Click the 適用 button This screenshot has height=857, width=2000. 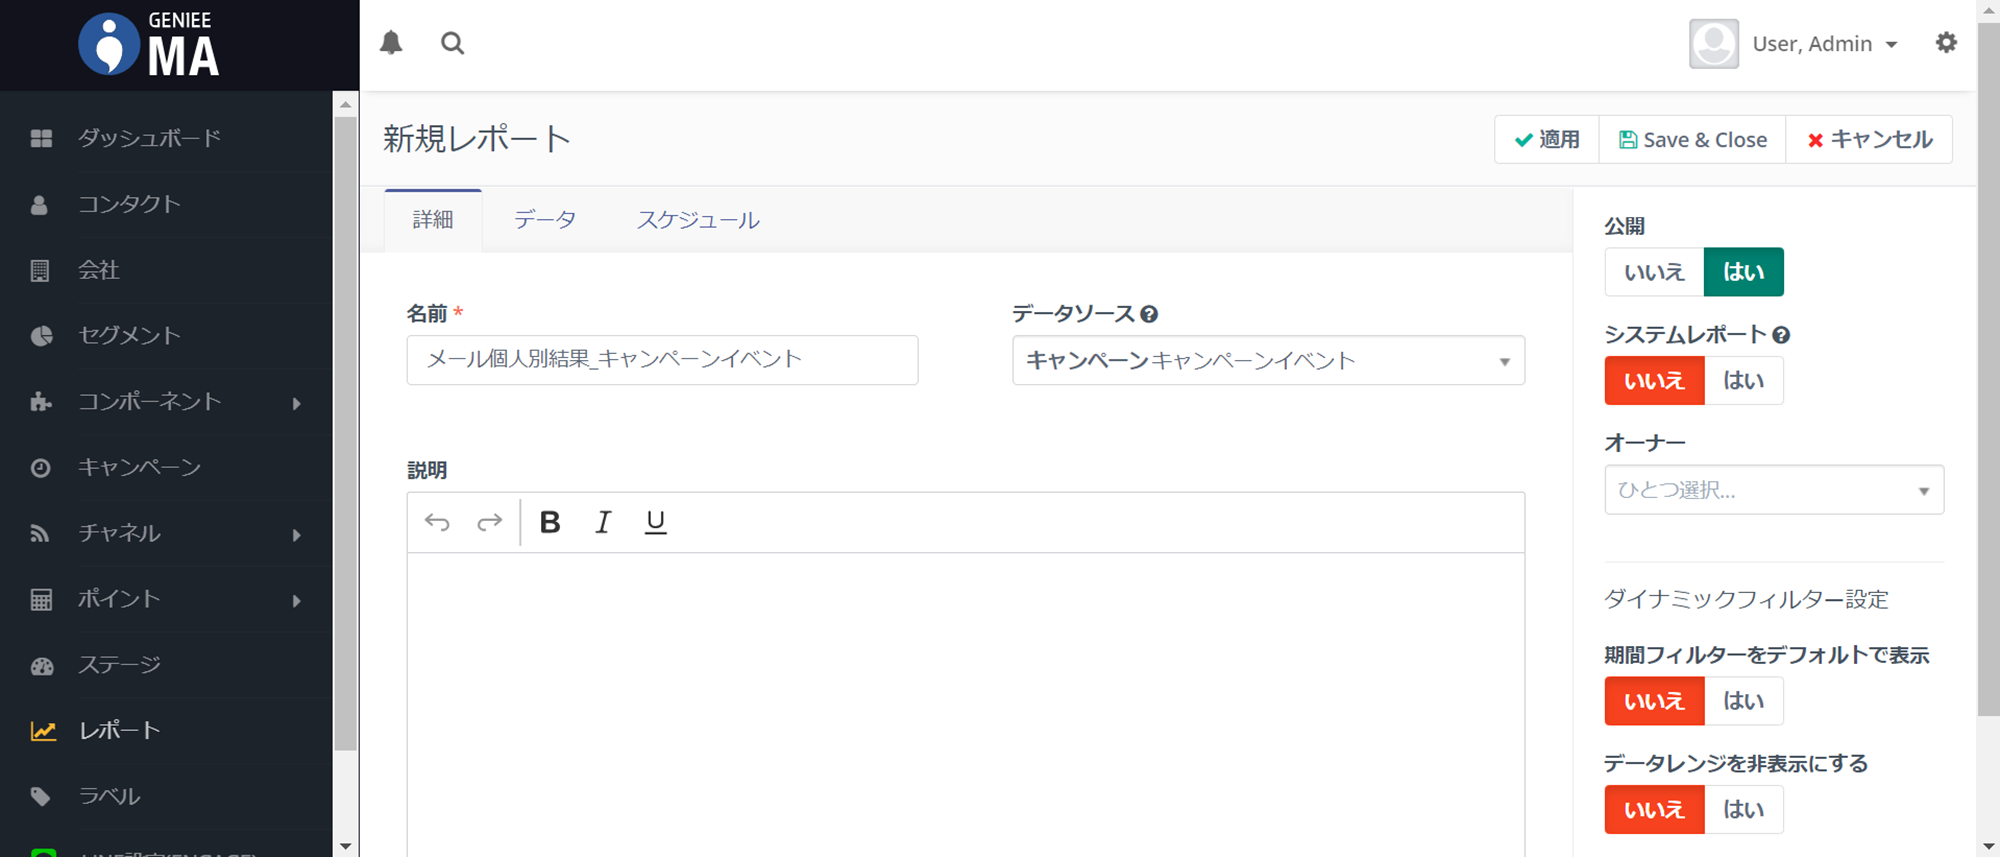click(1547, 140)
